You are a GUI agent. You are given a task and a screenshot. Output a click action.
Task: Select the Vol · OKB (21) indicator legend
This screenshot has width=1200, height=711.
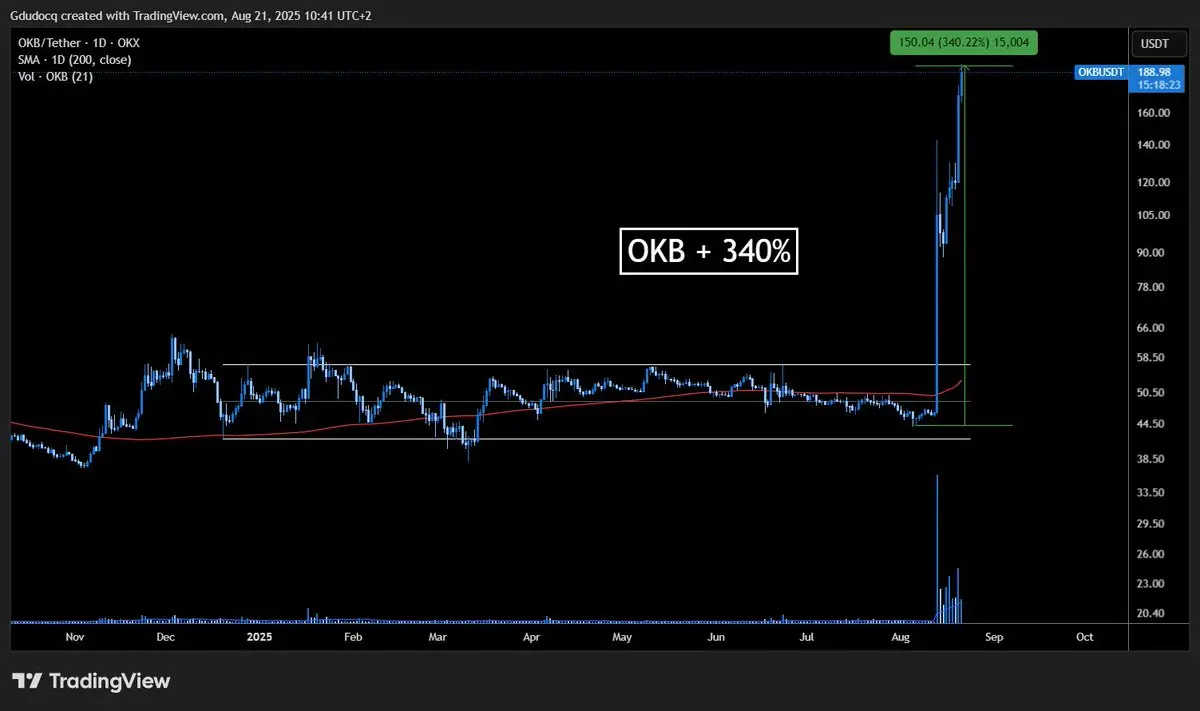coord(53,77)
